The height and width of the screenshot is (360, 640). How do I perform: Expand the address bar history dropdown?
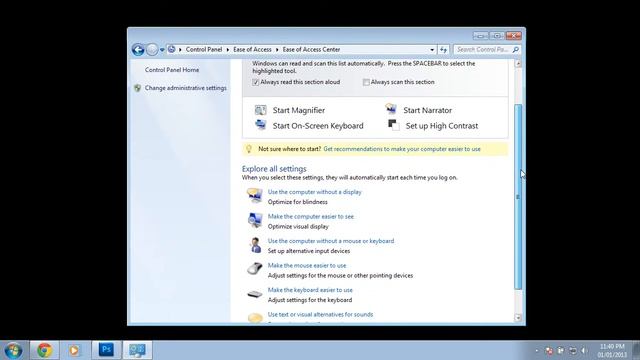(432, 50)
